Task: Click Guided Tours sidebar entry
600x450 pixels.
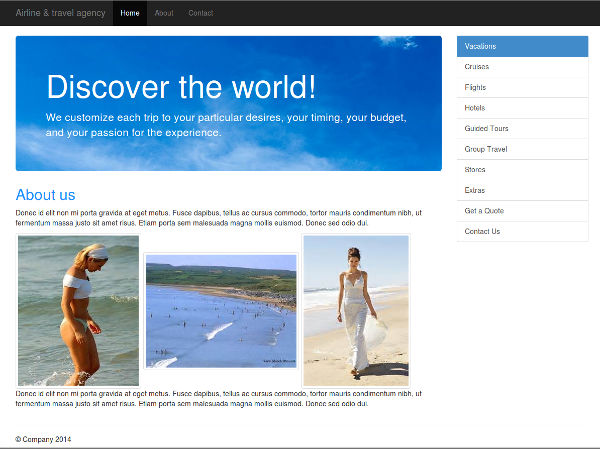Action: point(522,129)
